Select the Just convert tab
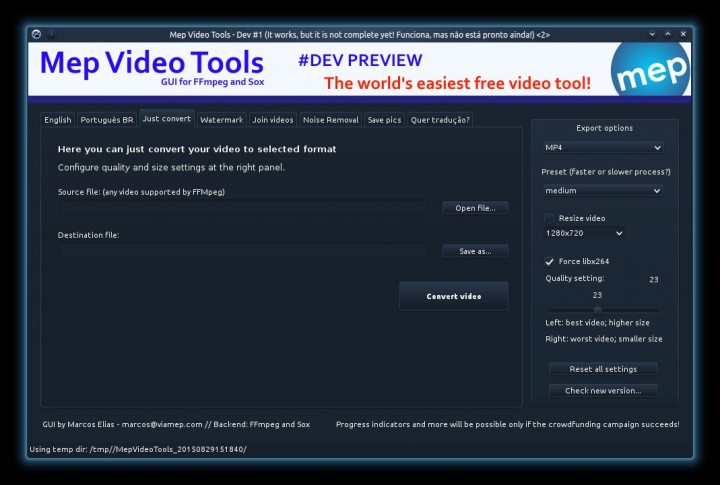 (167, 118)
